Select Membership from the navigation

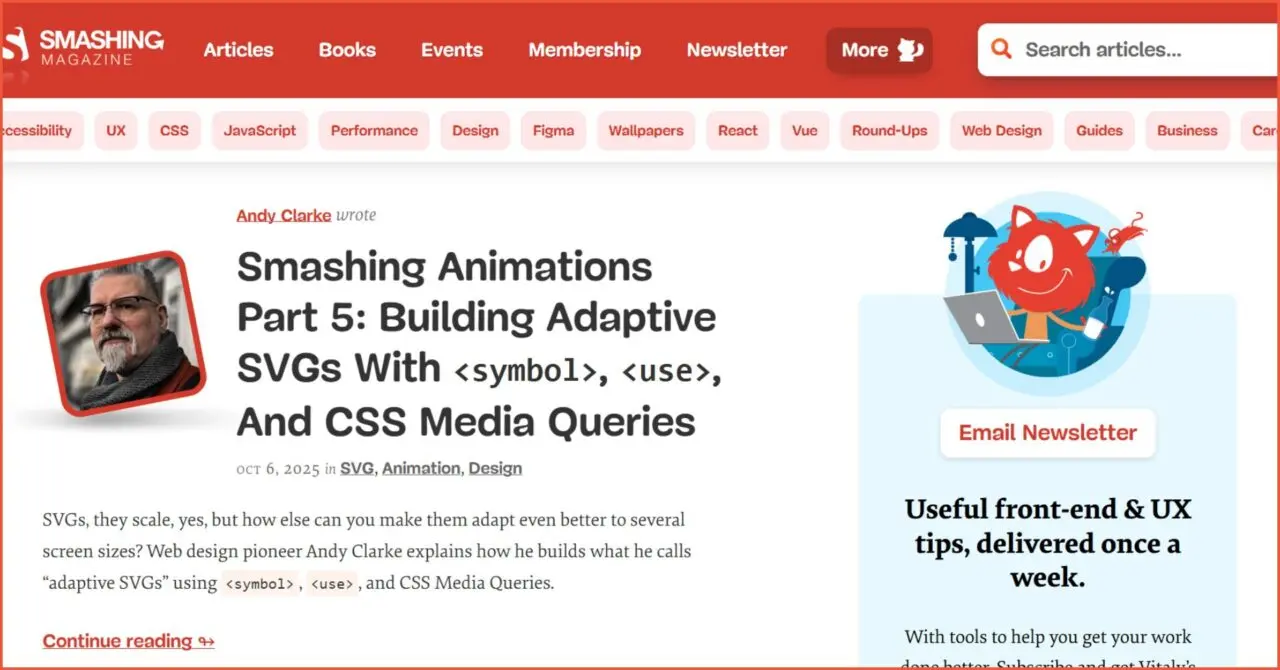click(x=584, y=49)
